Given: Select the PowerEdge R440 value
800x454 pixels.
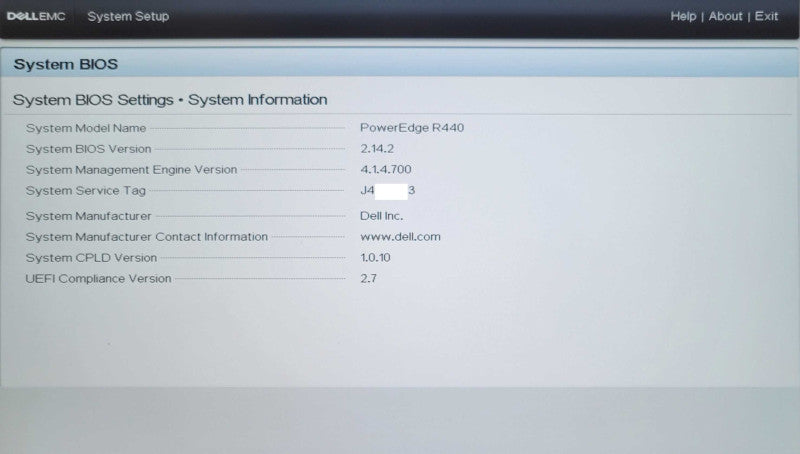Looking at the screenshot, I should (412, 128).
